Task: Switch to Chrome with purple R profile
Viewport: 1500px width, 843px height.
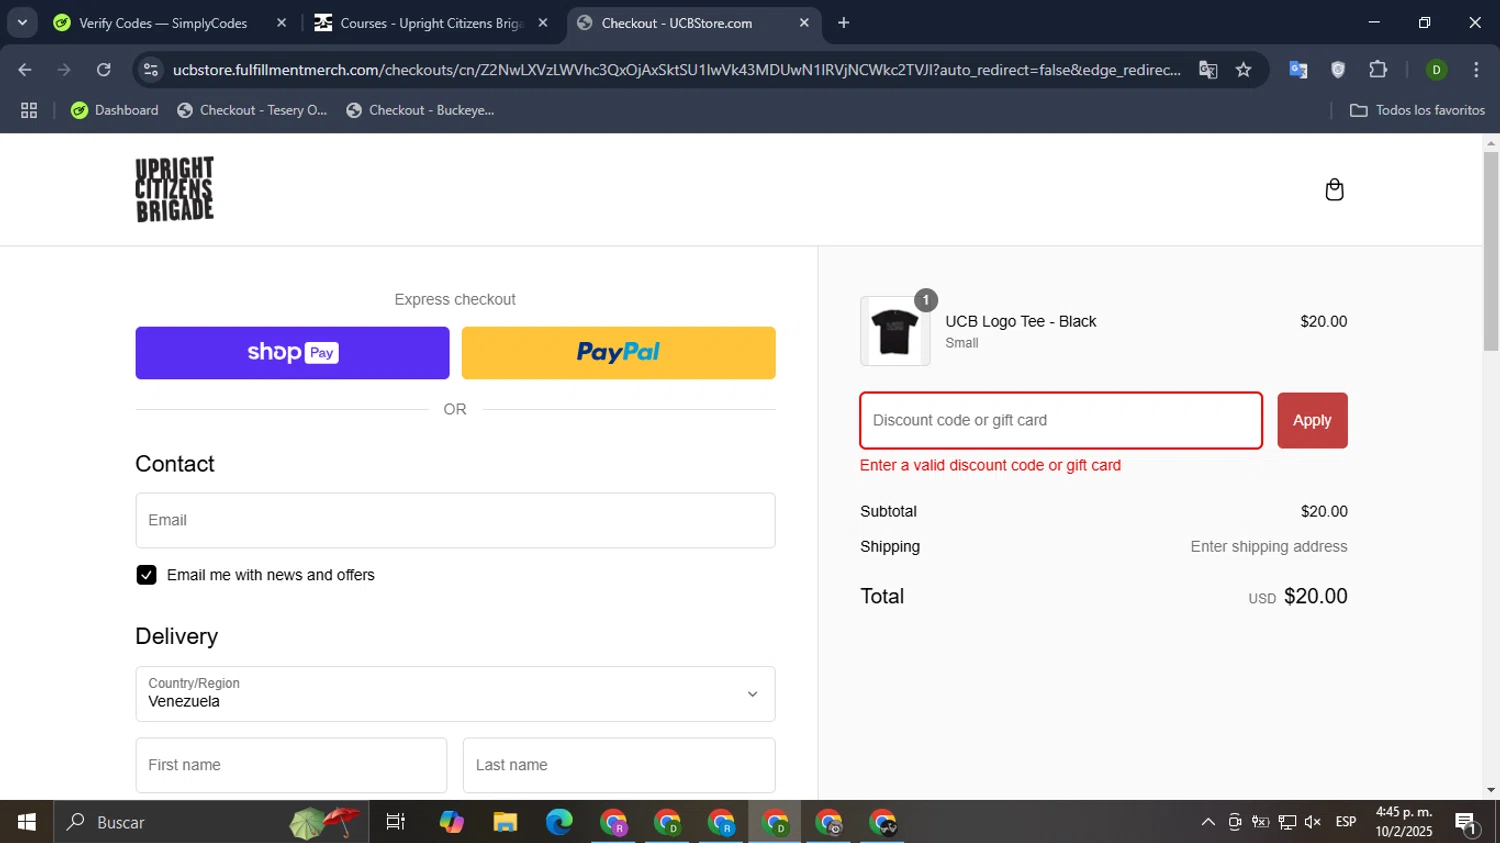Action: [x=613, y=822]
